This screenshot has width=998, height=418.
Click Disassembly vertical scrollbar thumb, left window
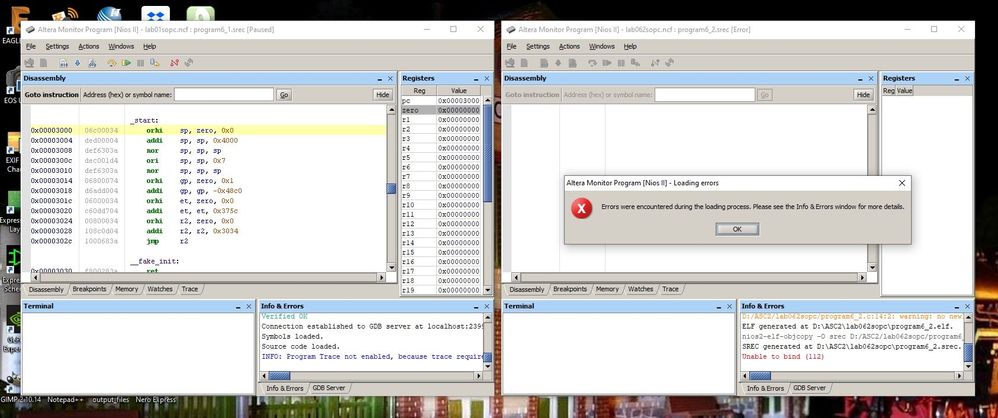click(x=391, y=188)
